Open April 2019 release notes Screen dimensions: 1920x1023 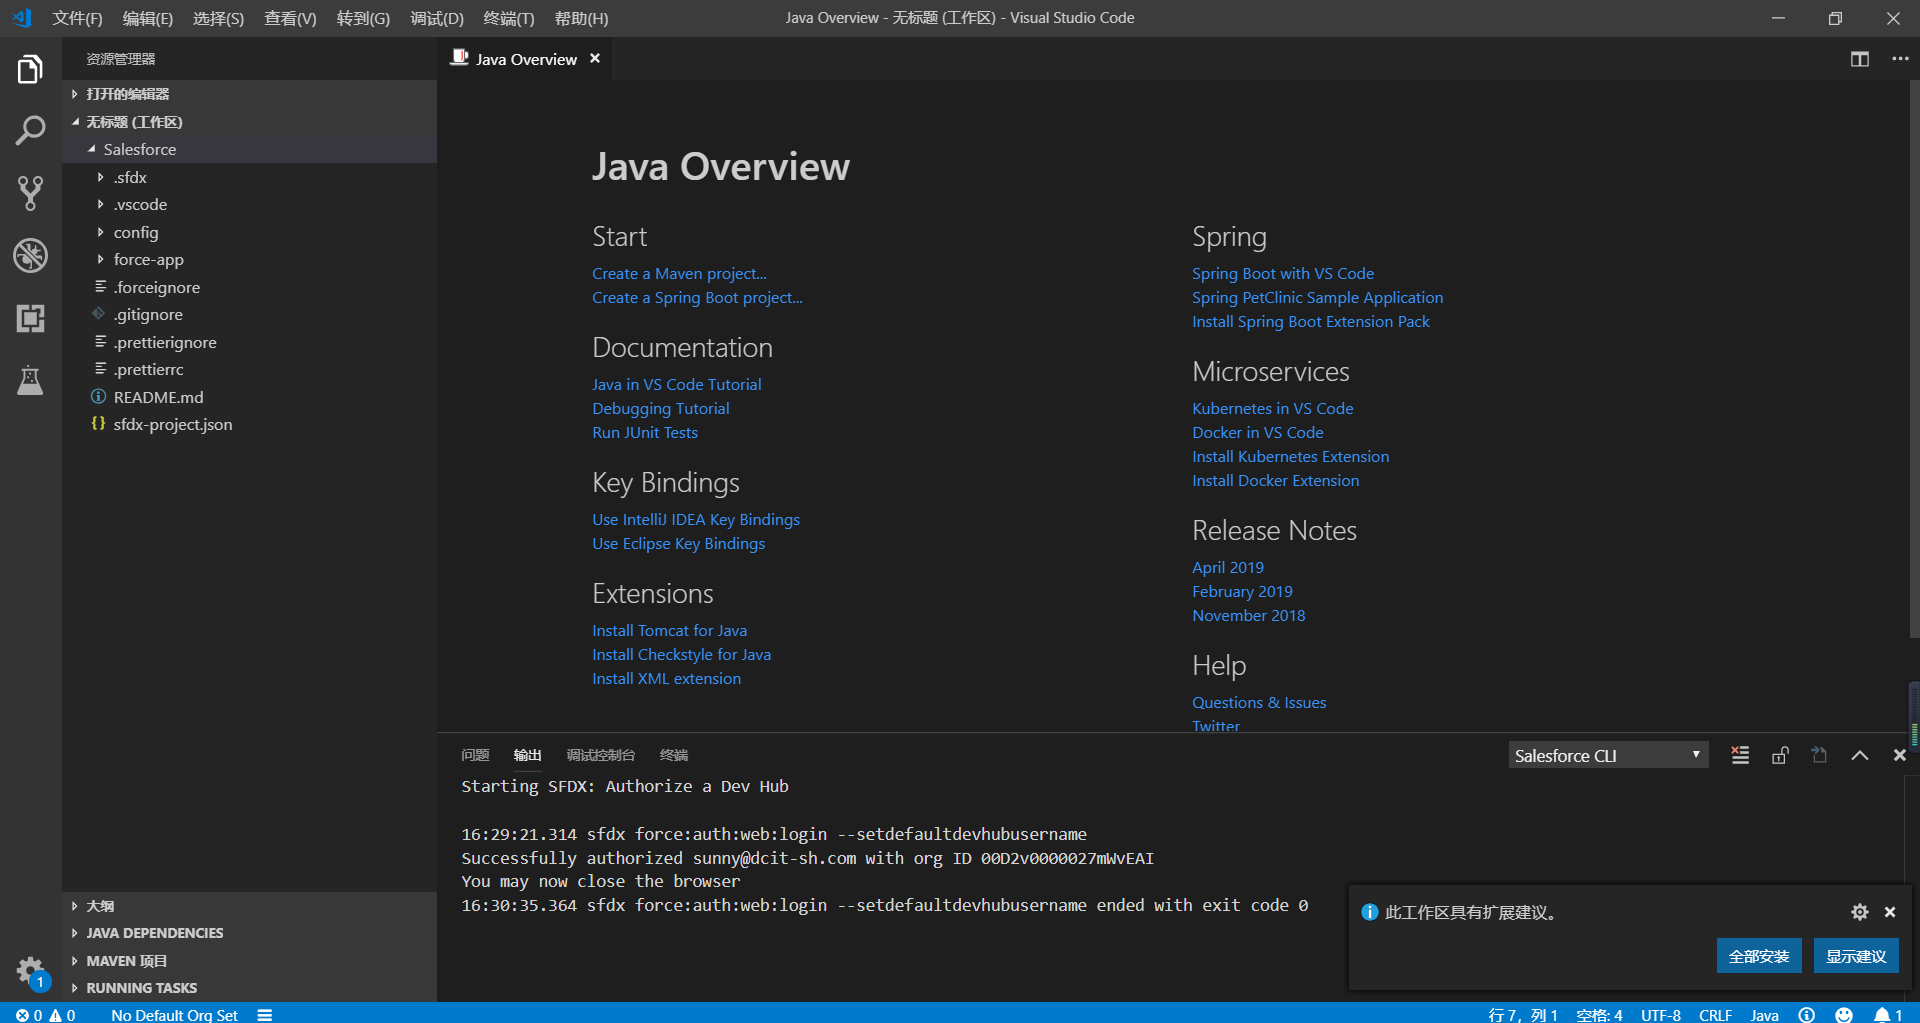(x=1227, y=568)
